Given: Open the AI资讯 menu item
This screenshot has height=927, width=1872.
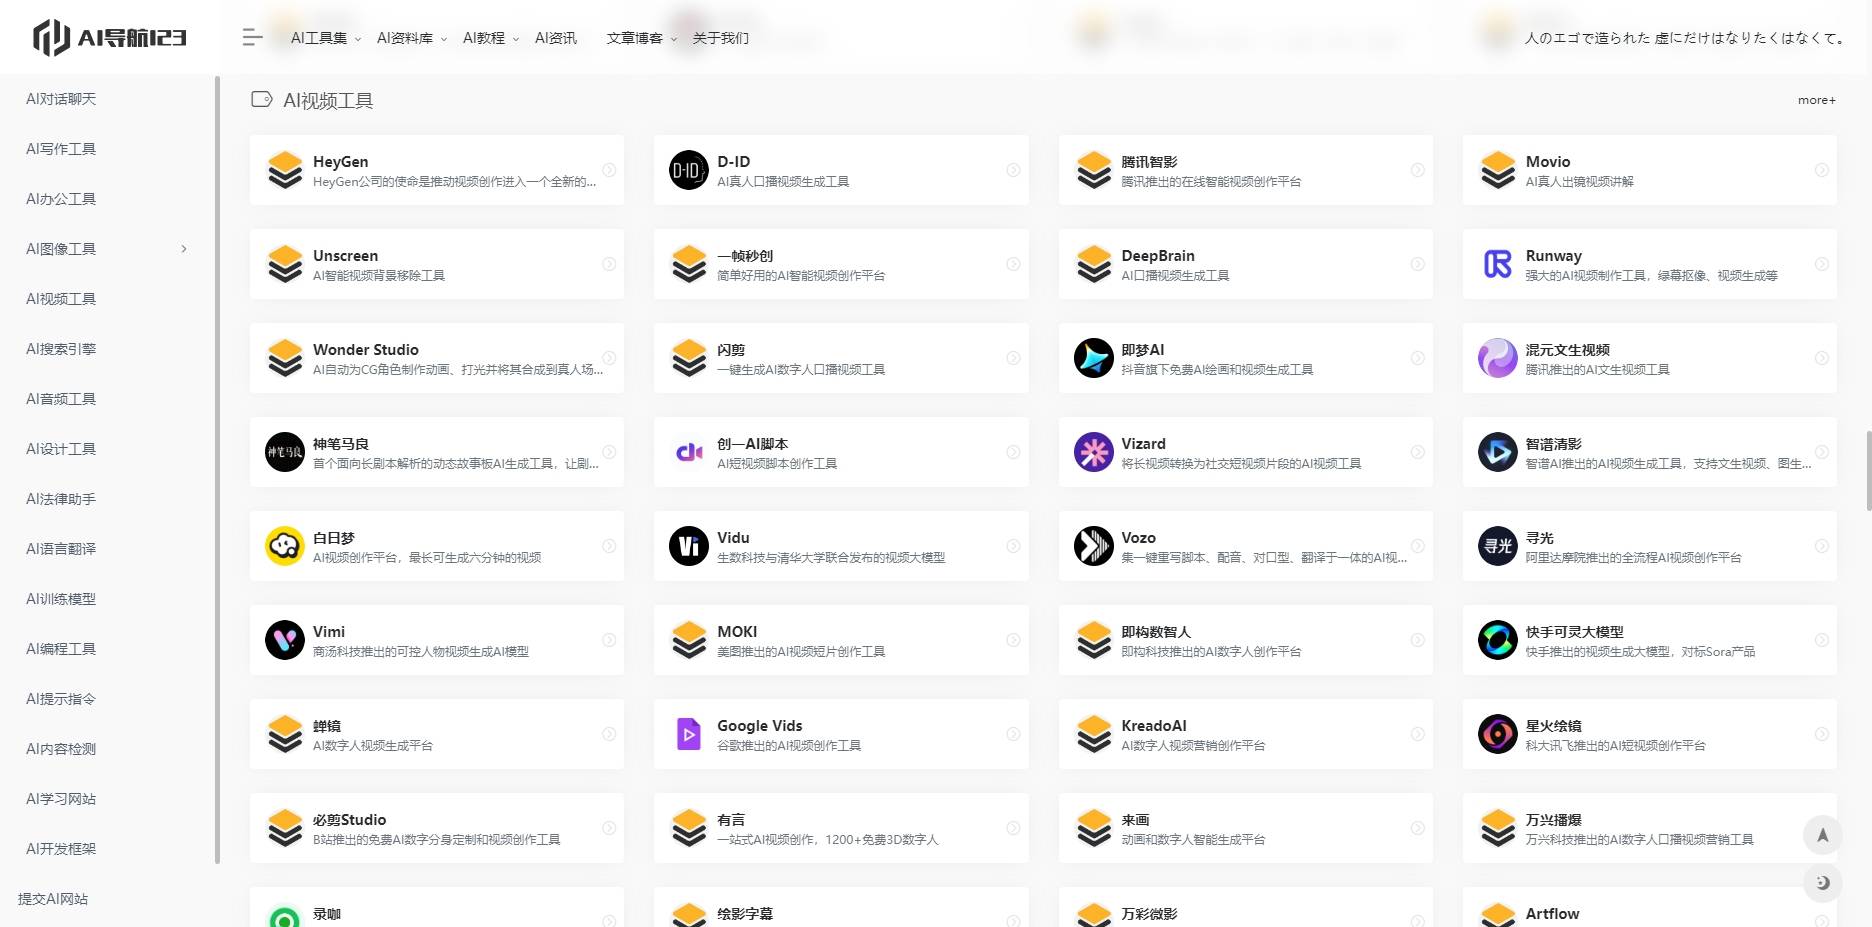Looking at the screenshot, I should pos(556,38).
